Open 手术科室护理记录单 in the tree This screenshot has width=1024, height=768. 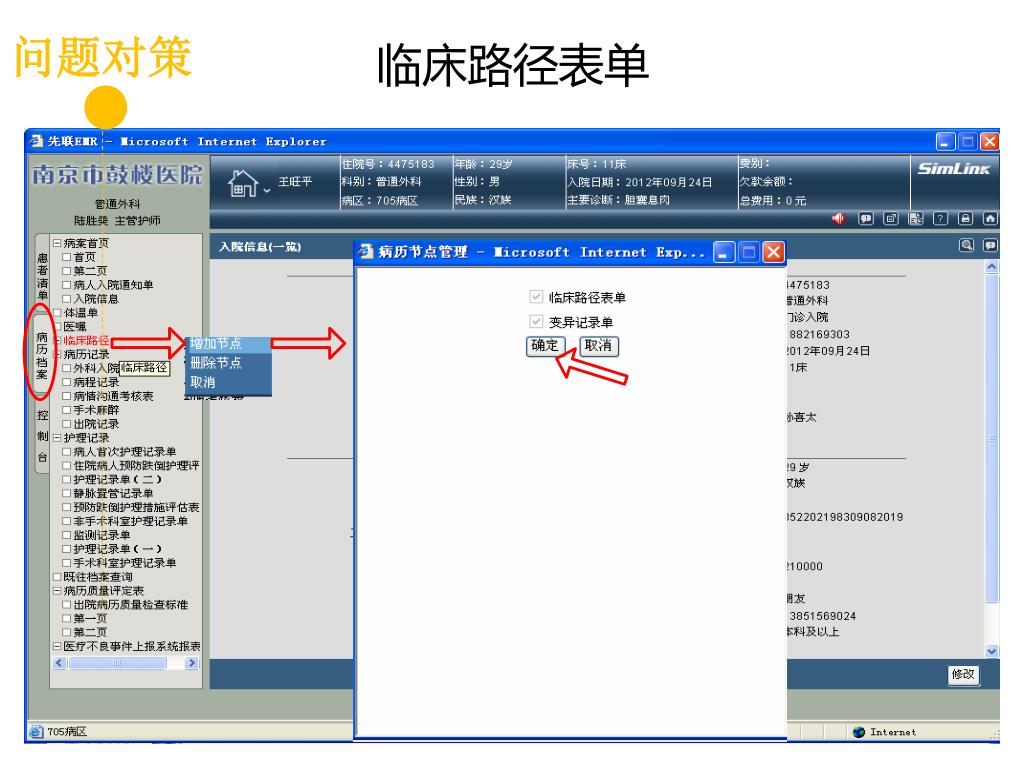pyautogui.click(x=125, y=563)
